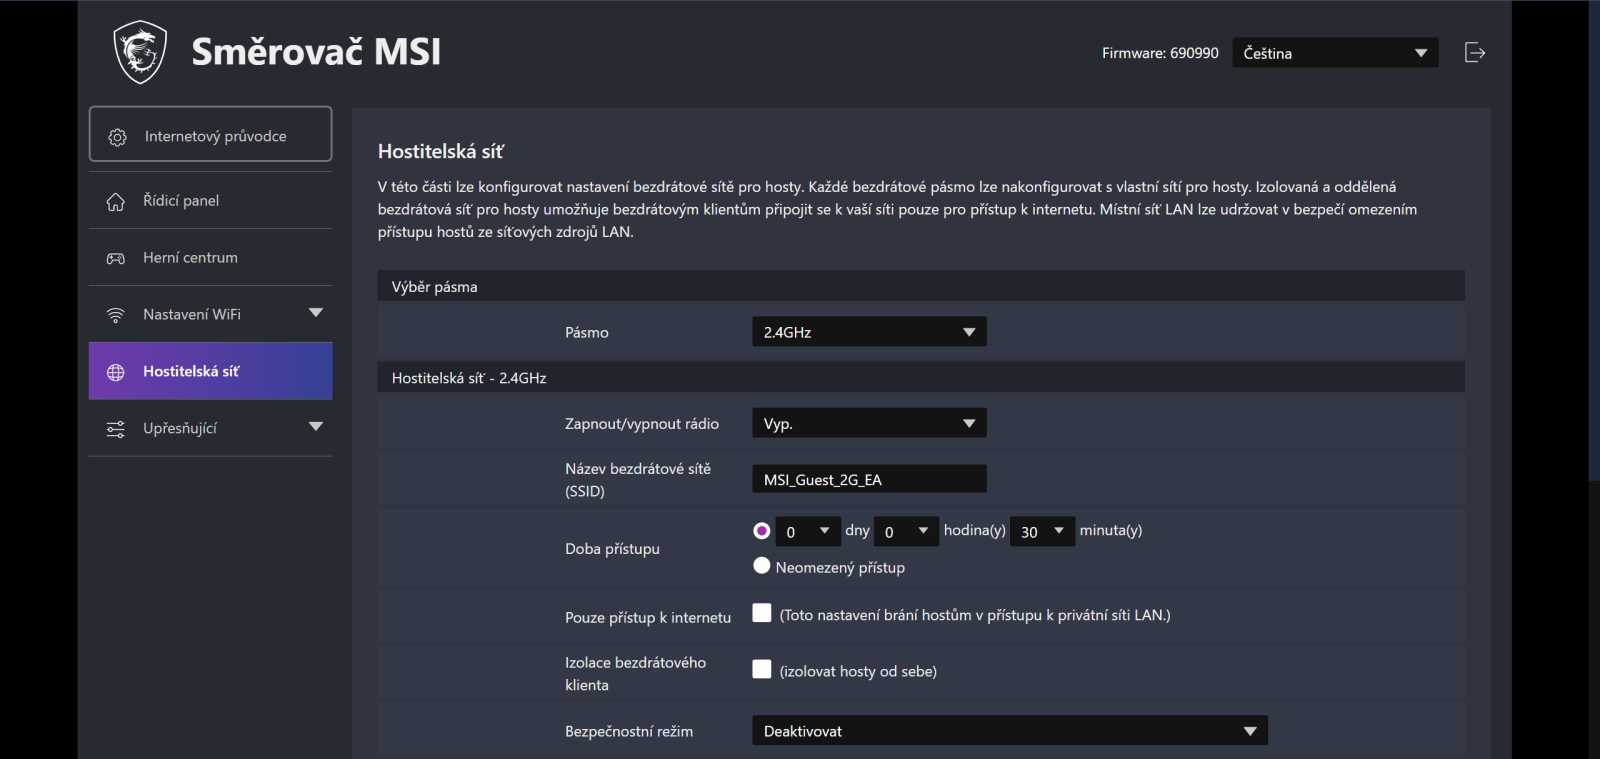1600x759 pixels.
Task: Open the Čeština language dropdown
Action: click(x=1335, y=53)
